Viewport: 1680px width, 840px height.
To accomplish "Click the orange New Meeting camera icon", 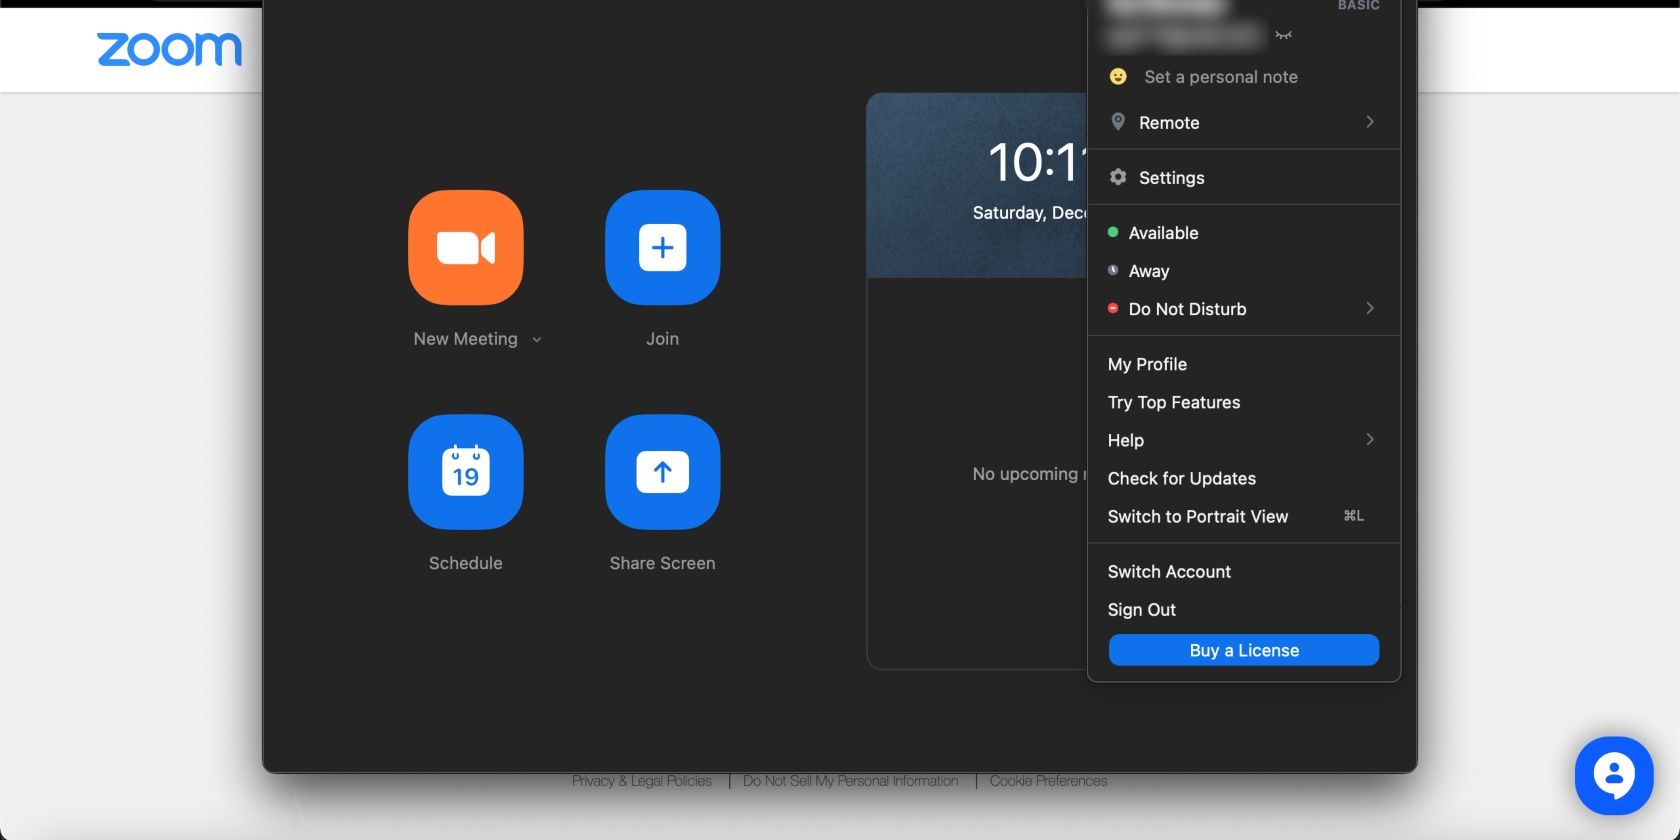I will pos(465,248).
